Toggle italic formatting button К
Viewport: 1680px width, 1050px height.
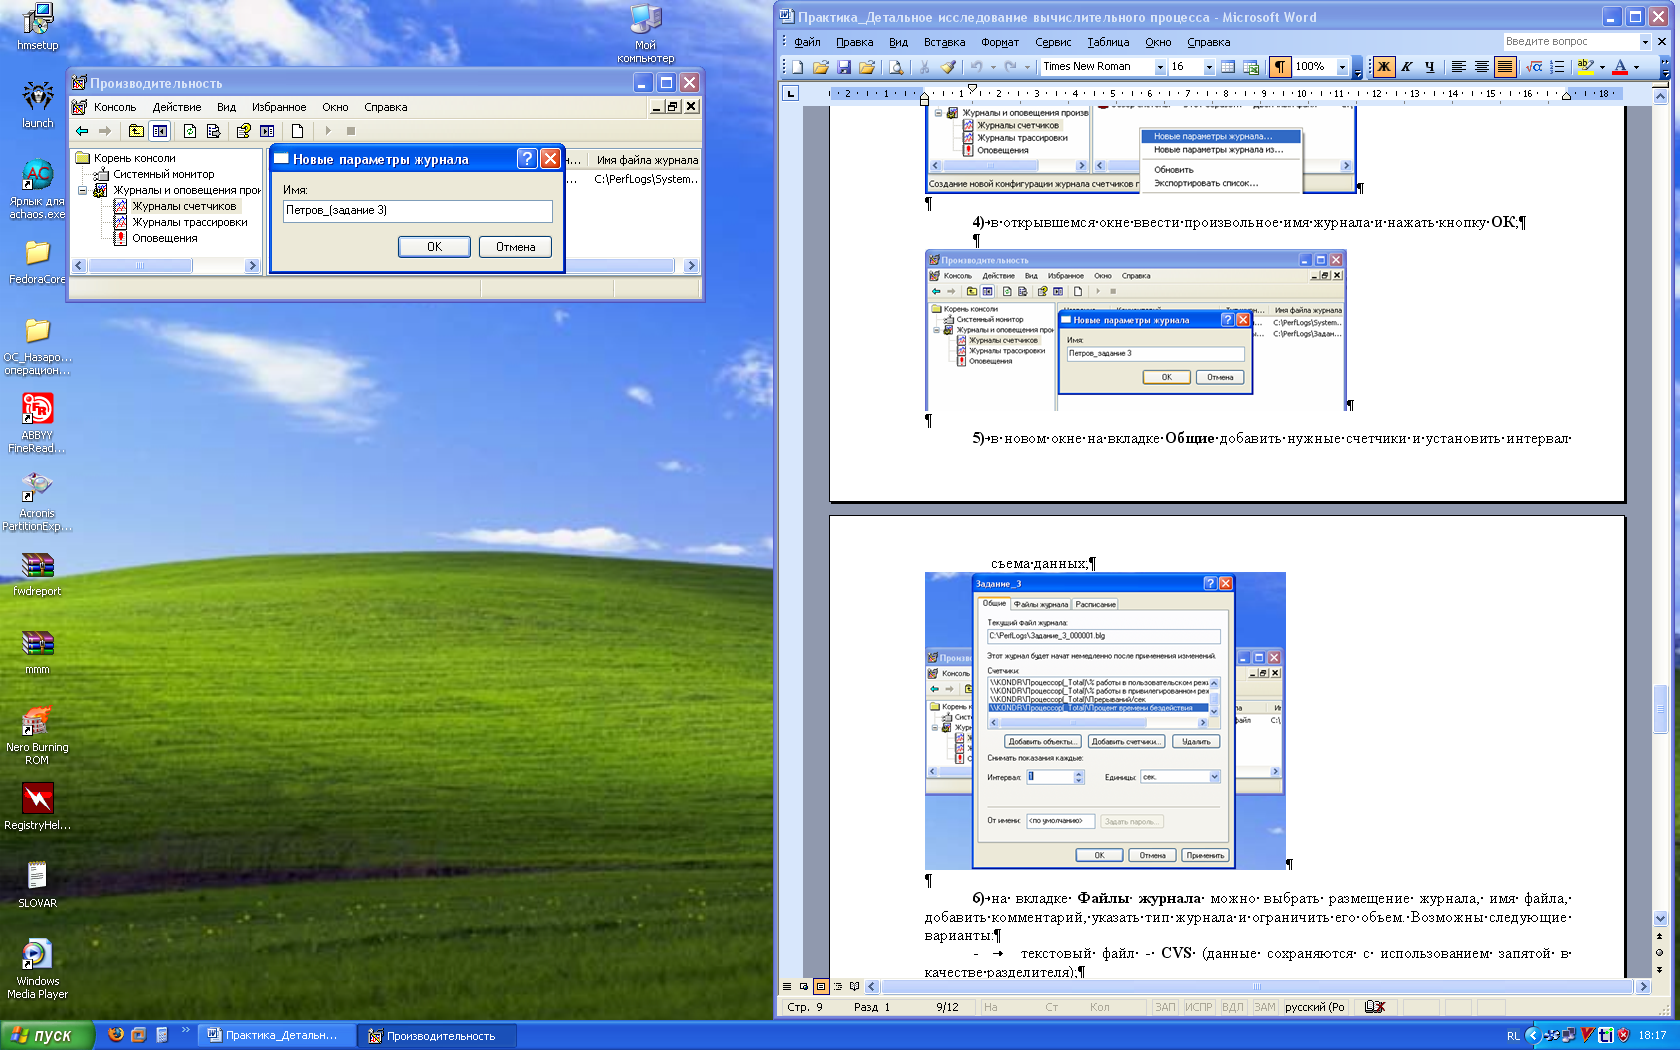coord(1407,67)
